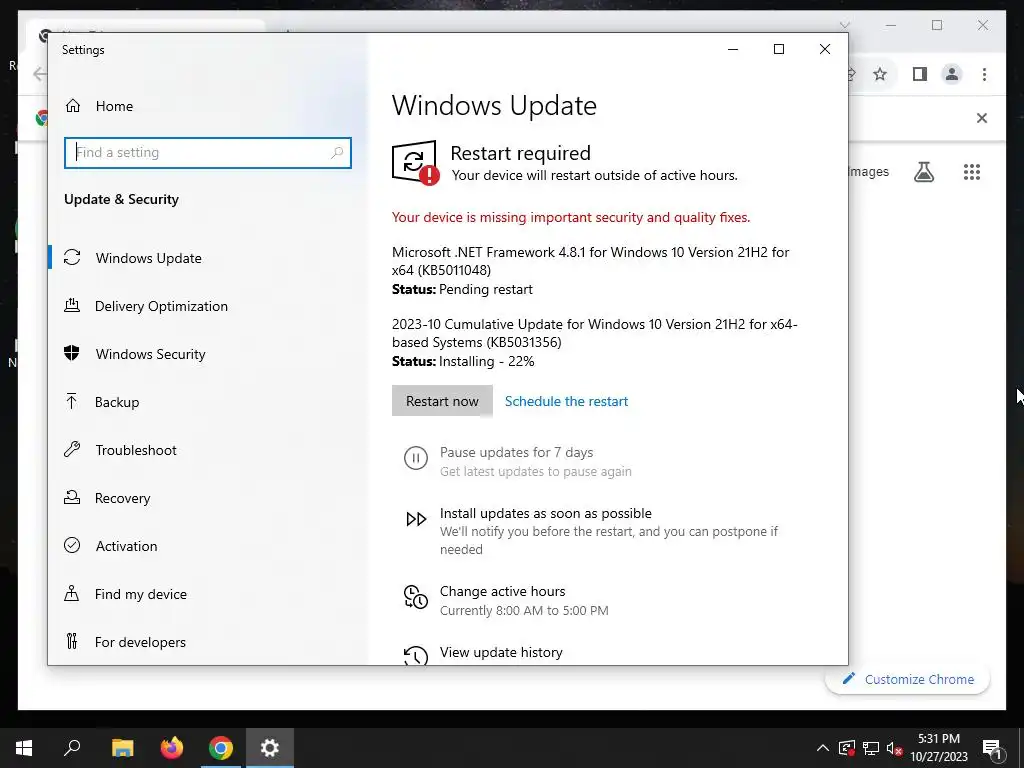Select Backup in the sidebar
Screen dimensions: 1024x768
117,402
